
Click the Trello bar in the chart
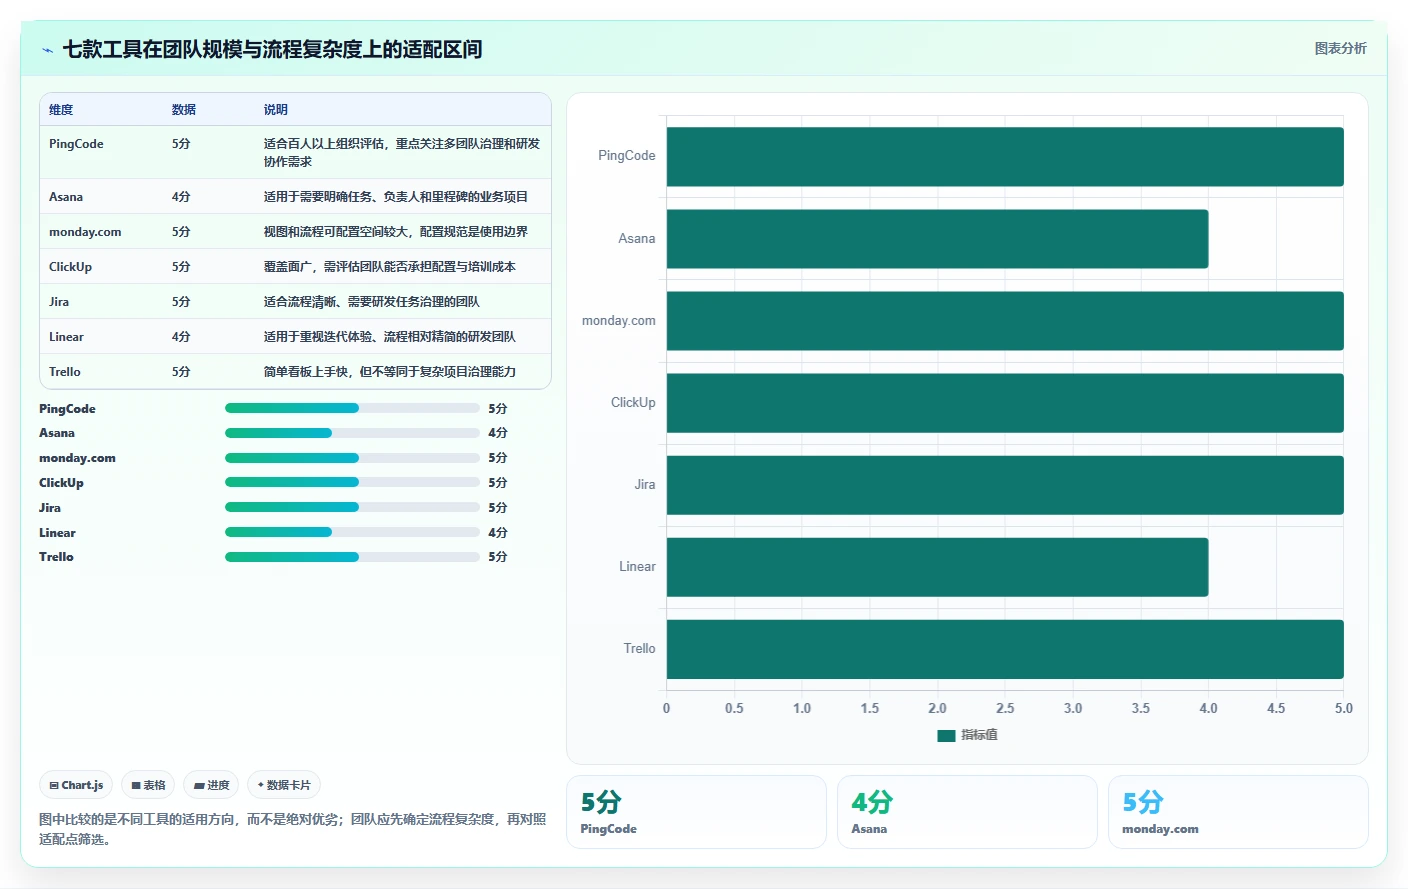click(1005, 649)
